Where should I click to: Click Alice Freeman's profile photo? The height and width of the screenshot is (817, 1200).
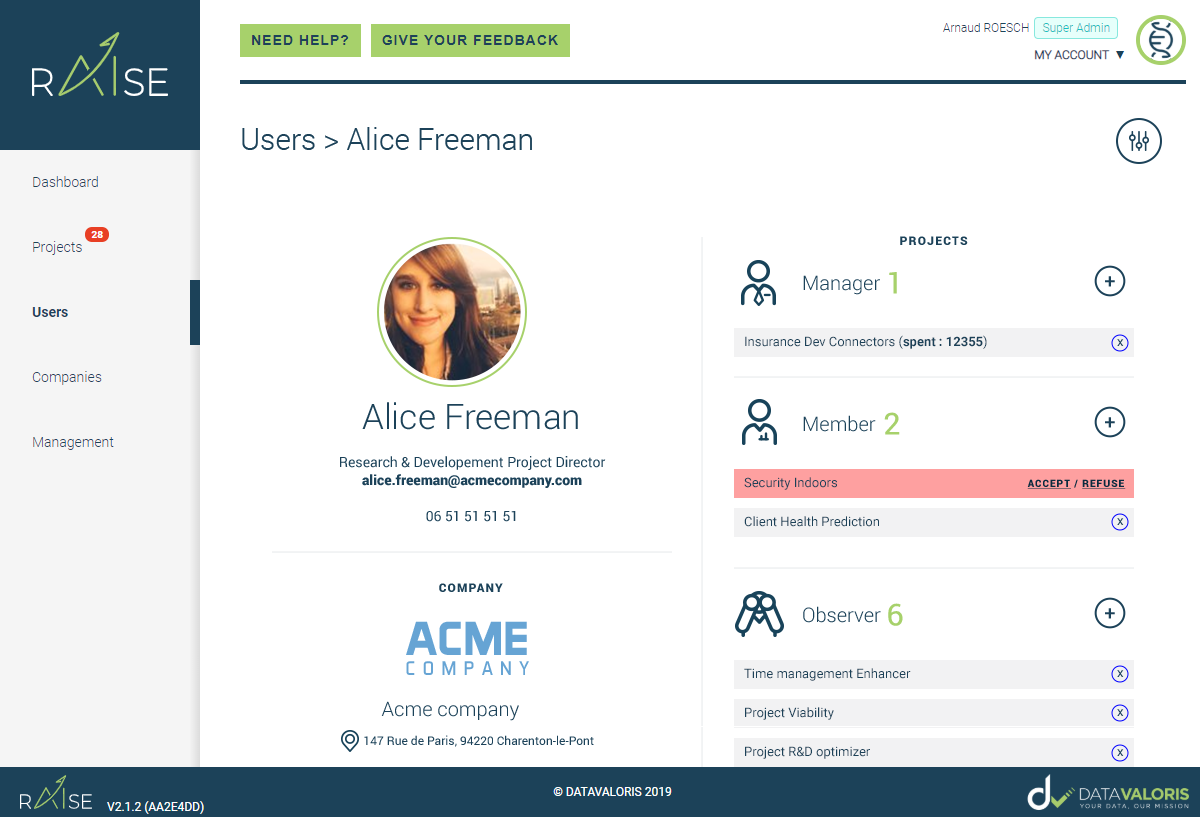click(452, 312)
